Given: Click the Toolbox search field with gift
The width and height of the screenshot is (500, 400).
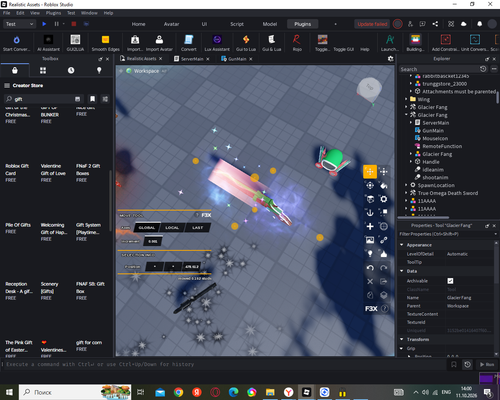Looking at the screenshot, I should tap(43, 99).
